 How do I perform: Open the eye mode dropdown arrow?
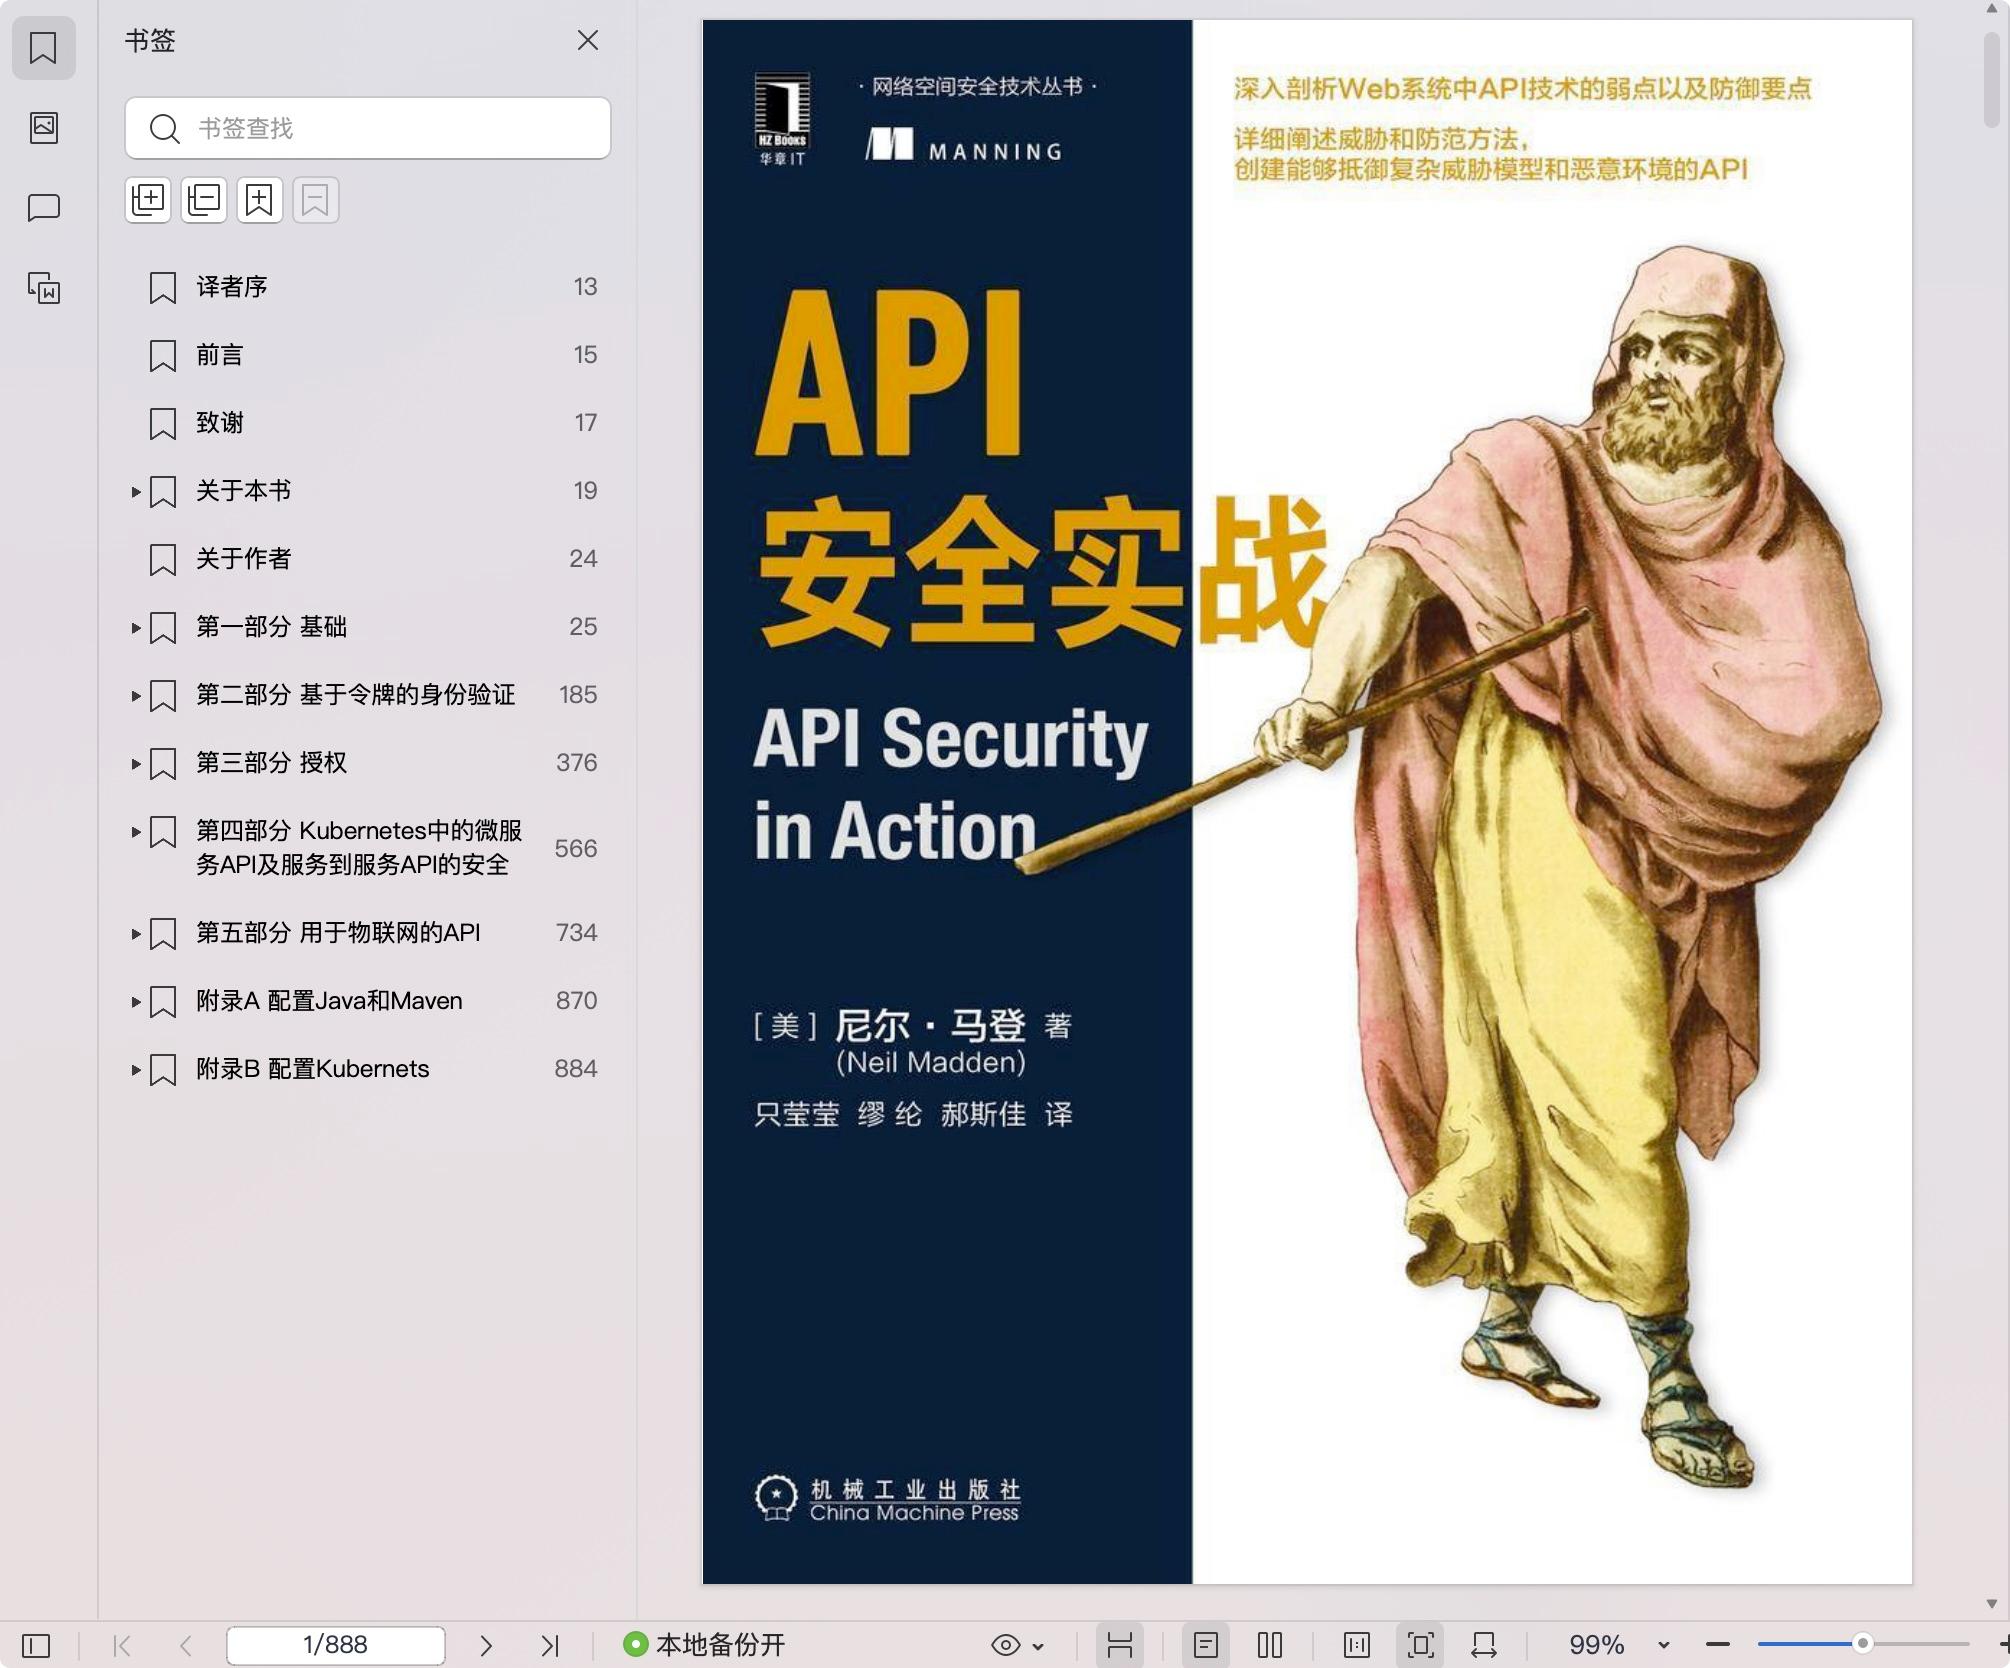point(1038,1646)
